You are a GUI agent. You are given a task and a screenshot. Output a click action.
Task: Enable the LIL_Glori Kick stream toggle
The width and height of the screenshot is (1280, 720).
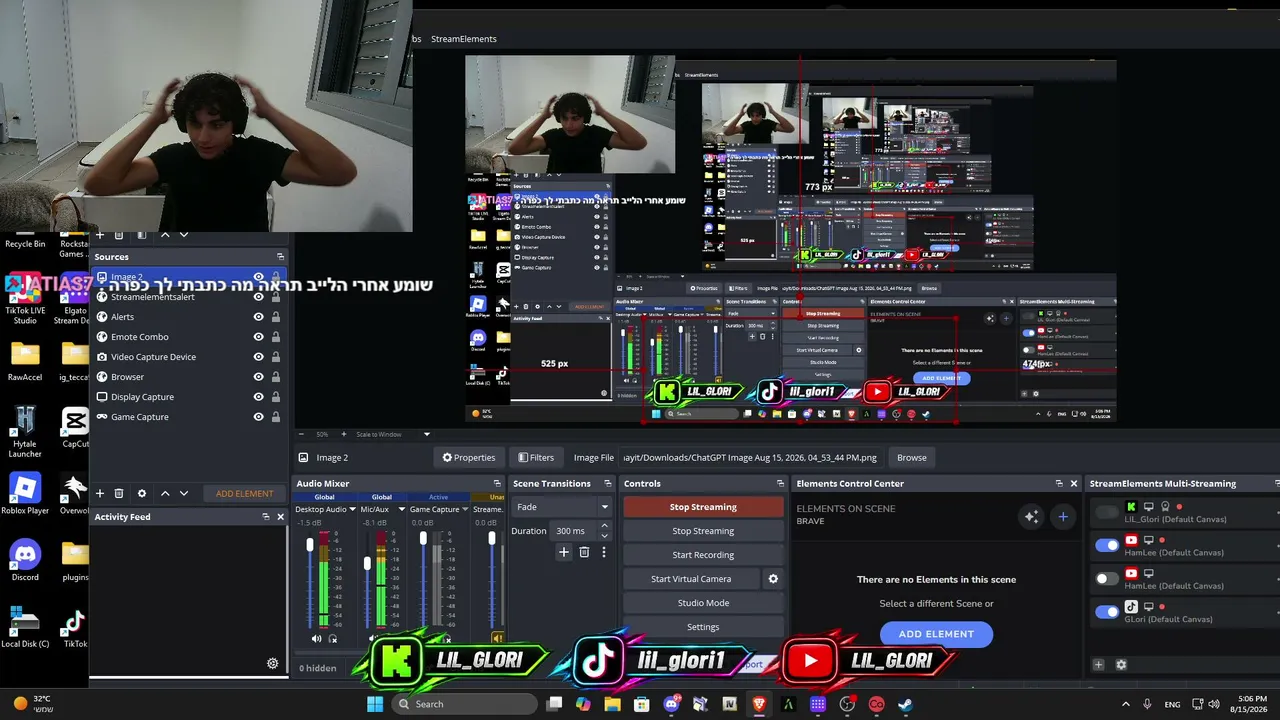point(1107,513)
